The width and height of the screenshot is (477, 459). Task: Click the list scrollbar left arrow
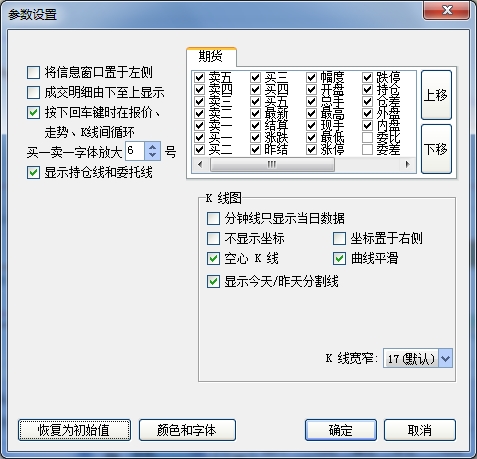200,164
